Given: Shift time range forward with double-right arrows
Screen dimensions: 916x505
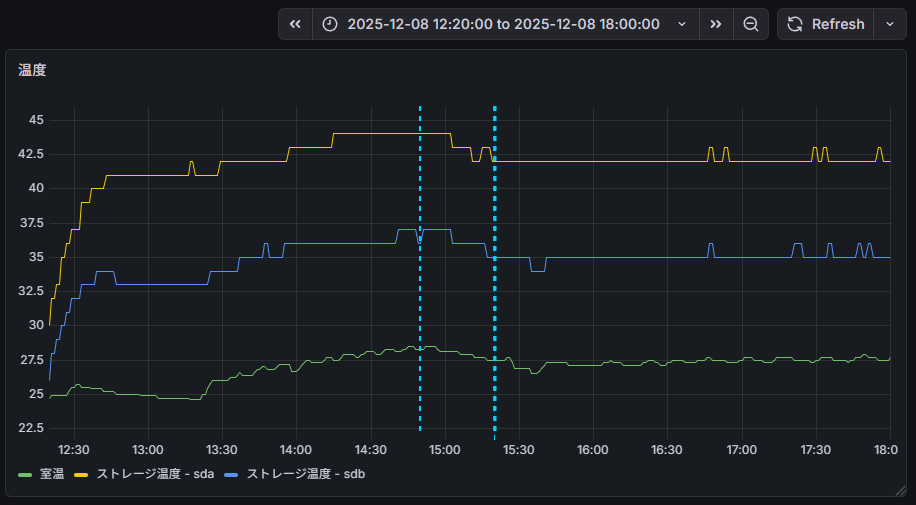Looking at the screenshot, I should [x=716, y=24].
